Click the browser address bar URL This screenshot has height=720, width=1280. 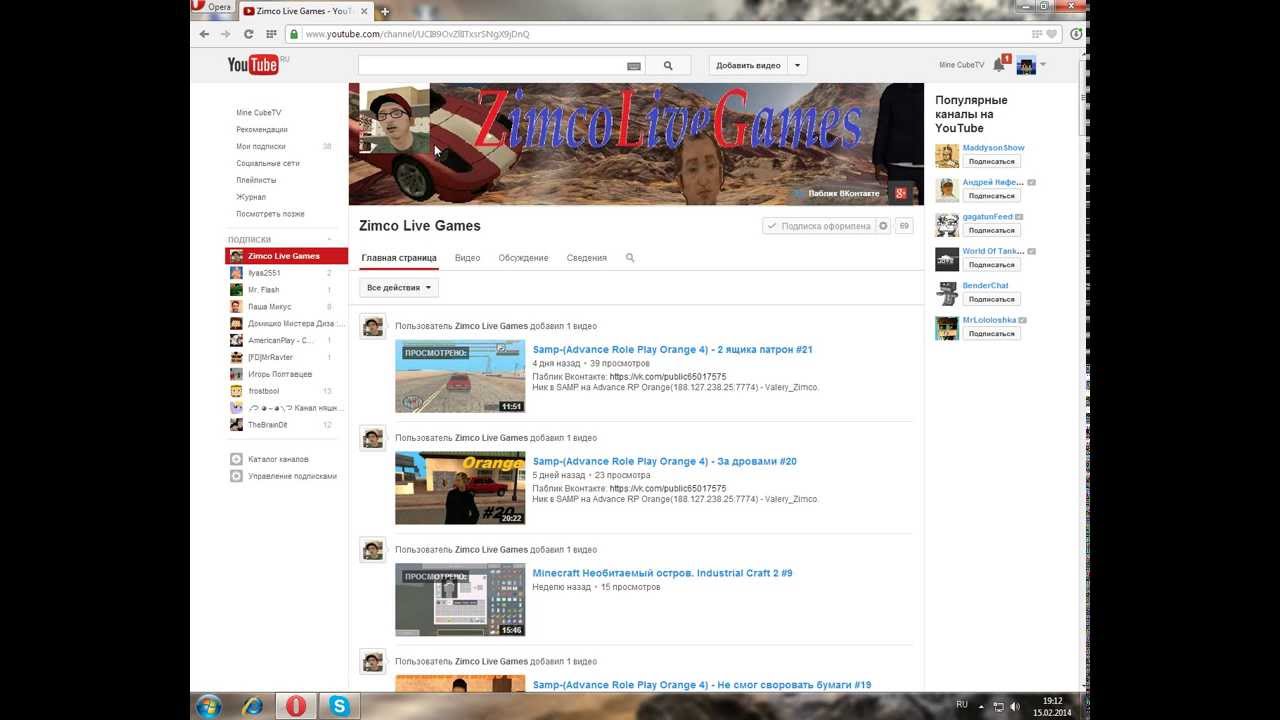pyautogui.click(x=417, y=34)
